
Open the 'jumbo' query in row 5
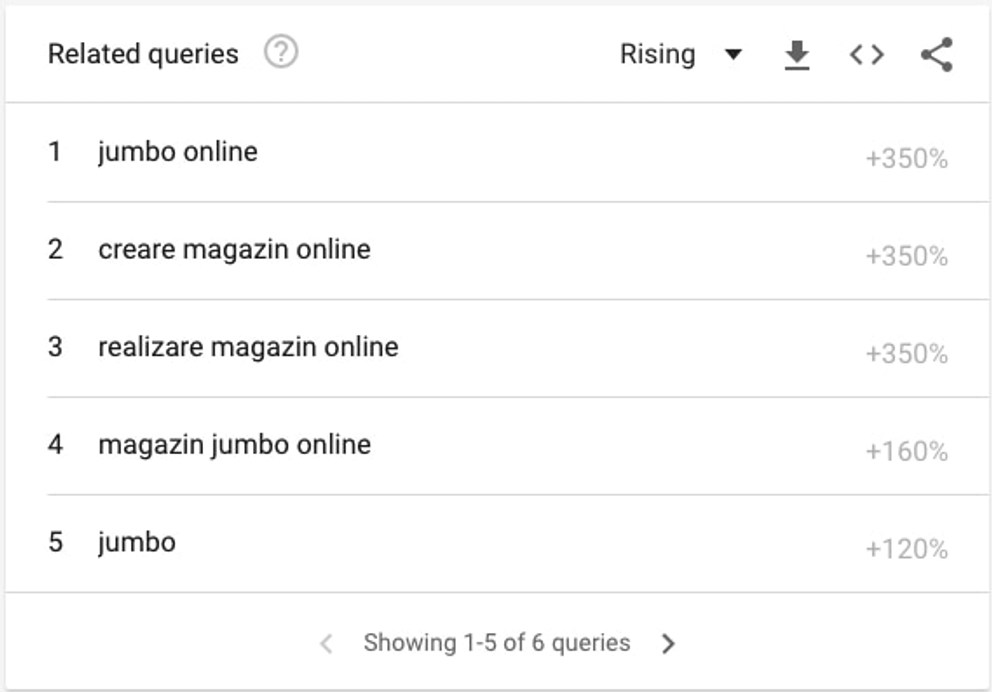pyautogui.click(x=137, y=543)
